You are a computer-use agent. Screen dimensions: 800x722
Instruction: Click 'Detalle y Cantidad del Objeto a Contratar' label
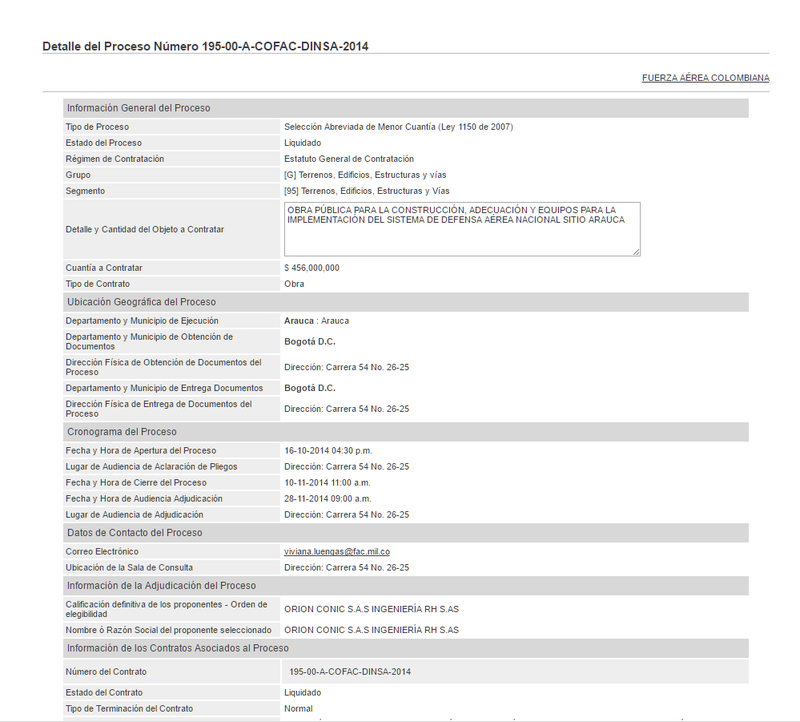pyautogui.click(x=144, y=230)
